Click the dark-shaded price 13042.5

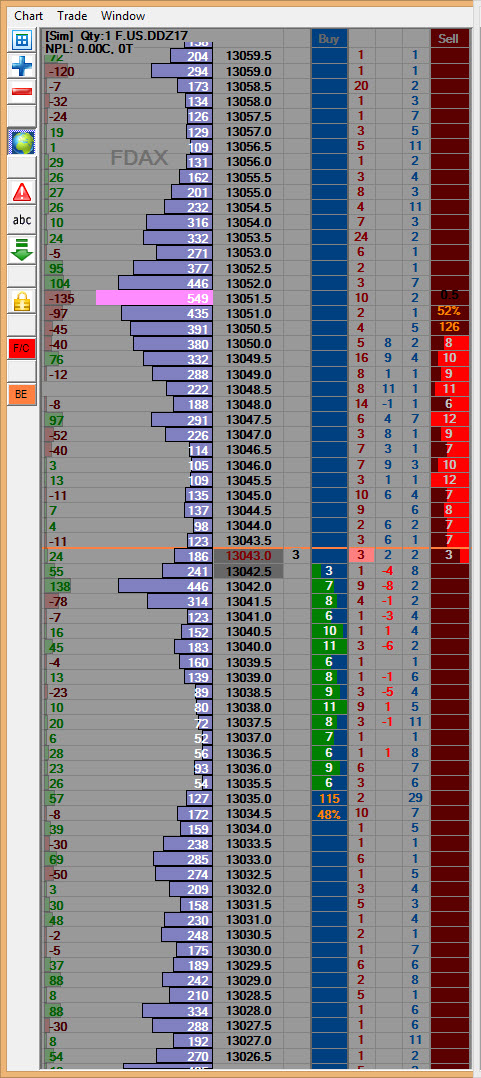249,571
